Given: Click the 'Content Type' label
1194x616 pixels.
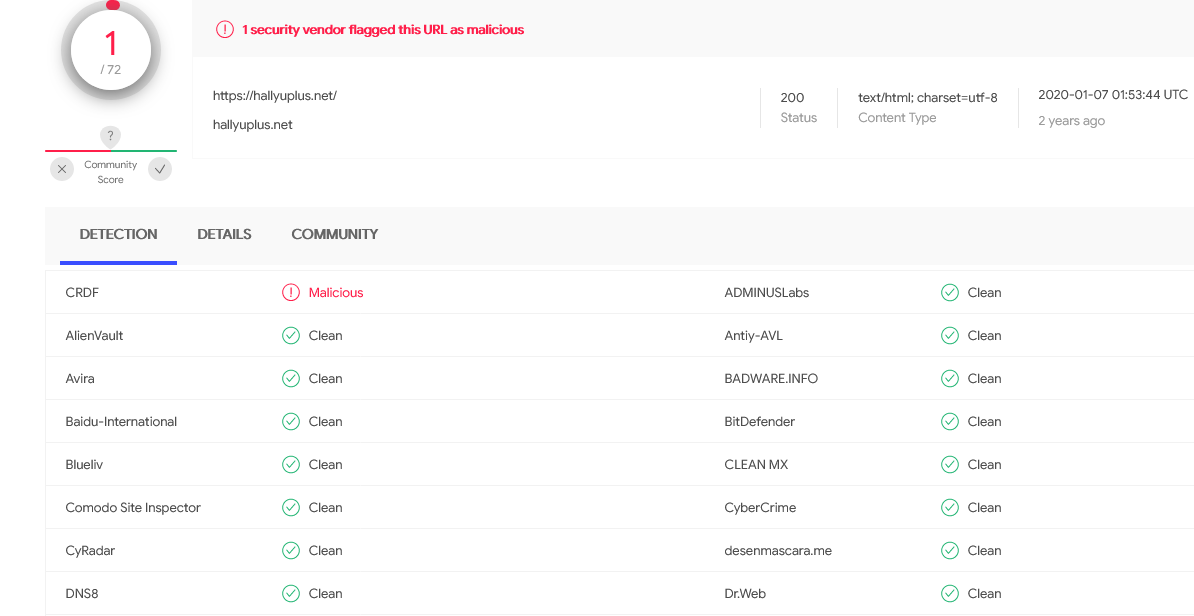Looking at the screenshot, I should [897, 118].
